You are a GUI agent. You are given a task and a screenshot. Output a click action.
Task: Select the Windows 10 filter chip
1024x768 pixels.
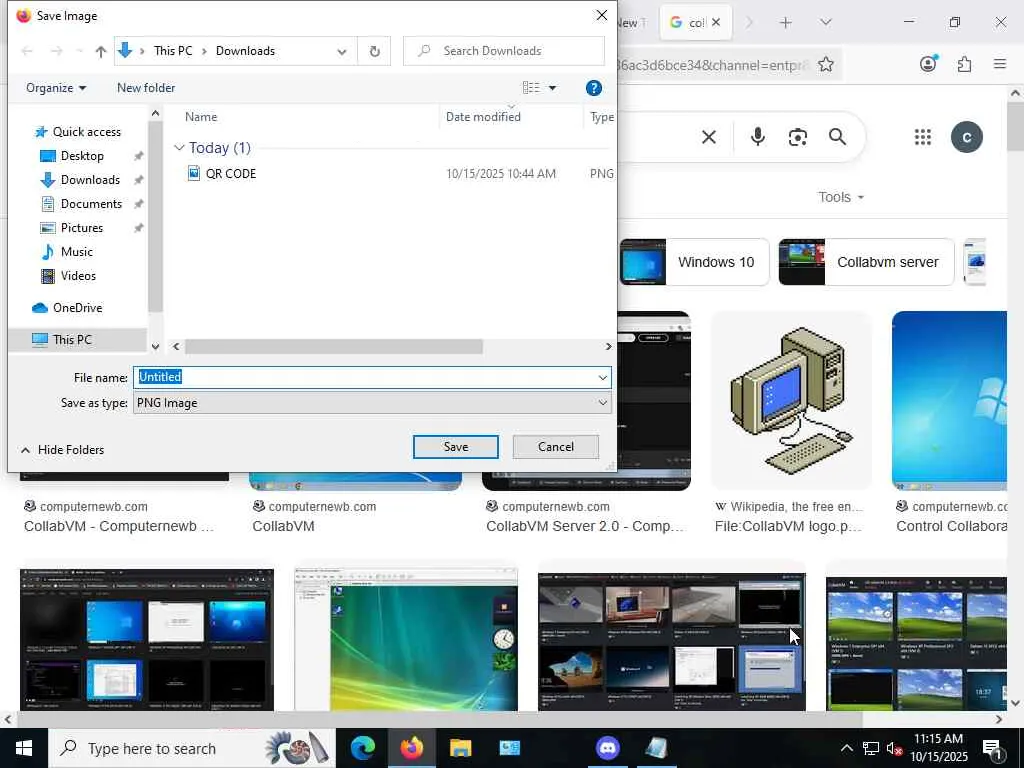(694, 262)
